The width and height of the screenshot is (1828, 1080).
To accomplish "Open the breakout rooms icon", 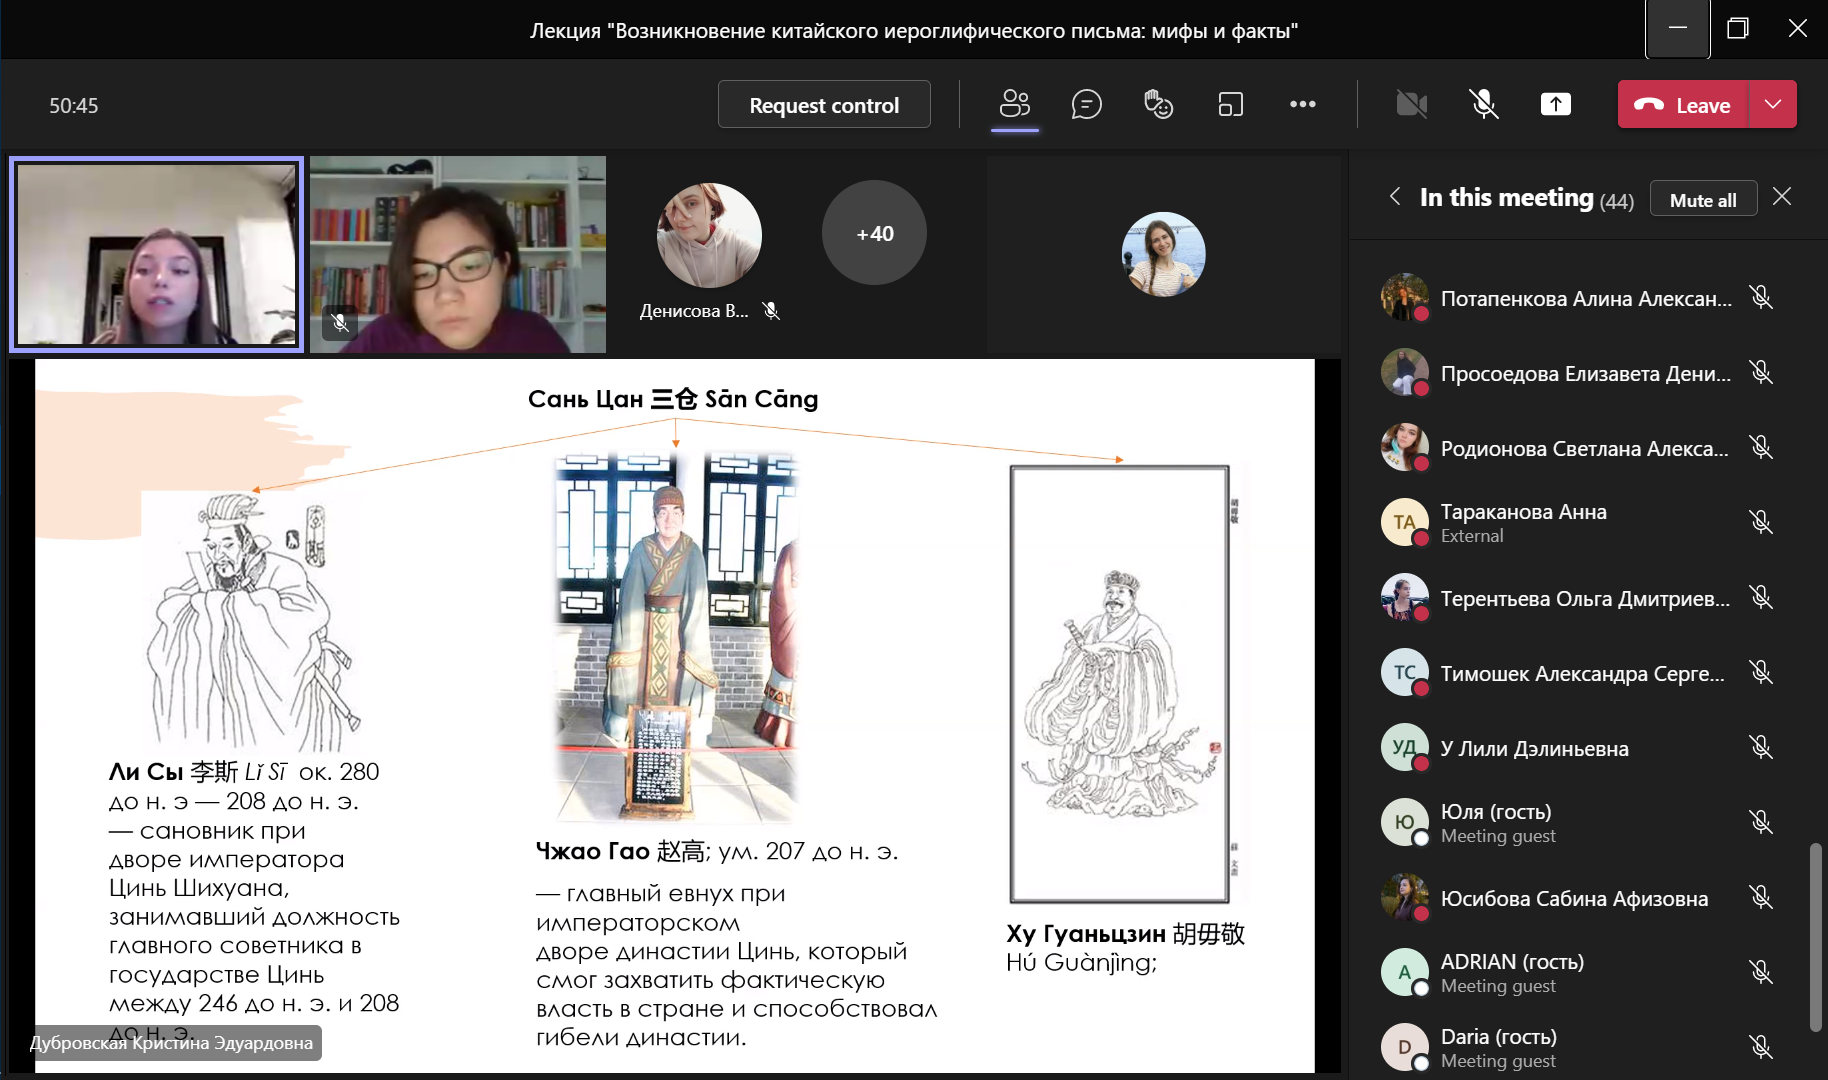I will click(1230, 104).
